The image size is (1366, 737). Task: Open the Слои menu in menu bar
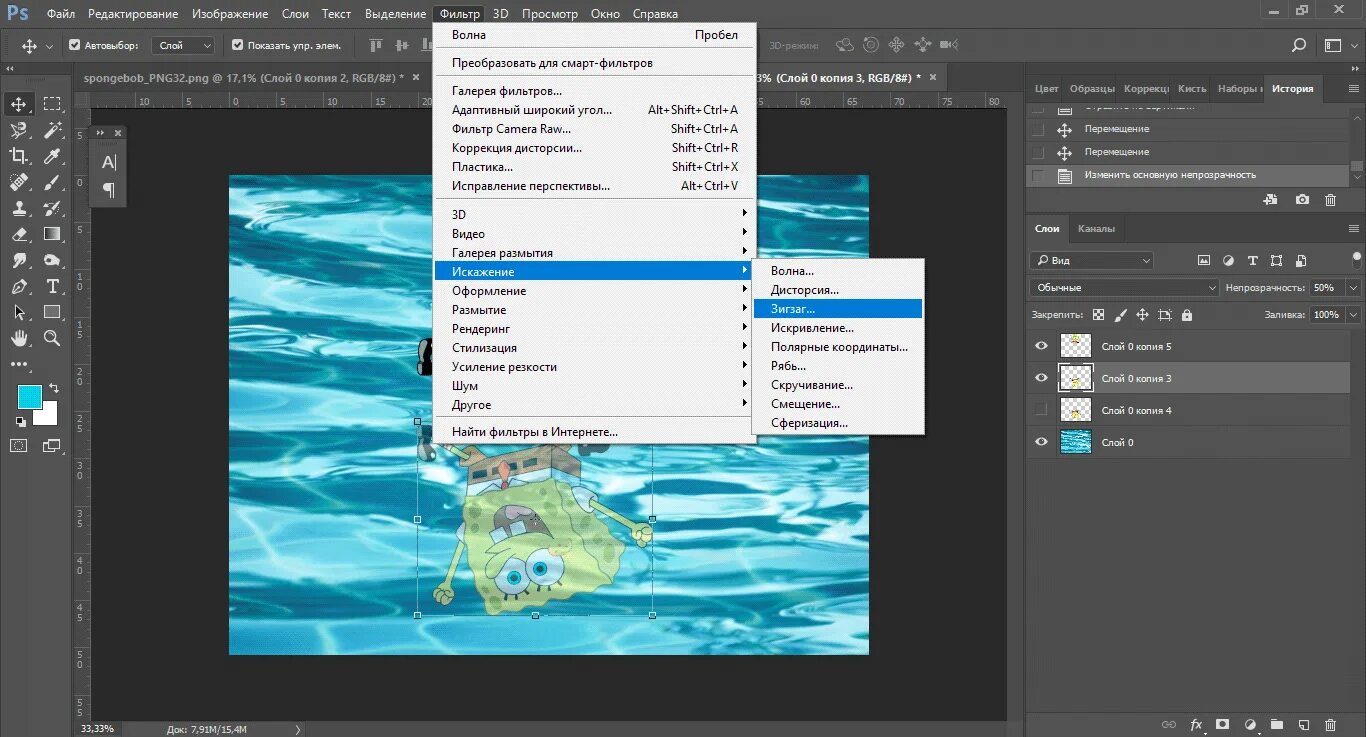[x=295, y=14]
